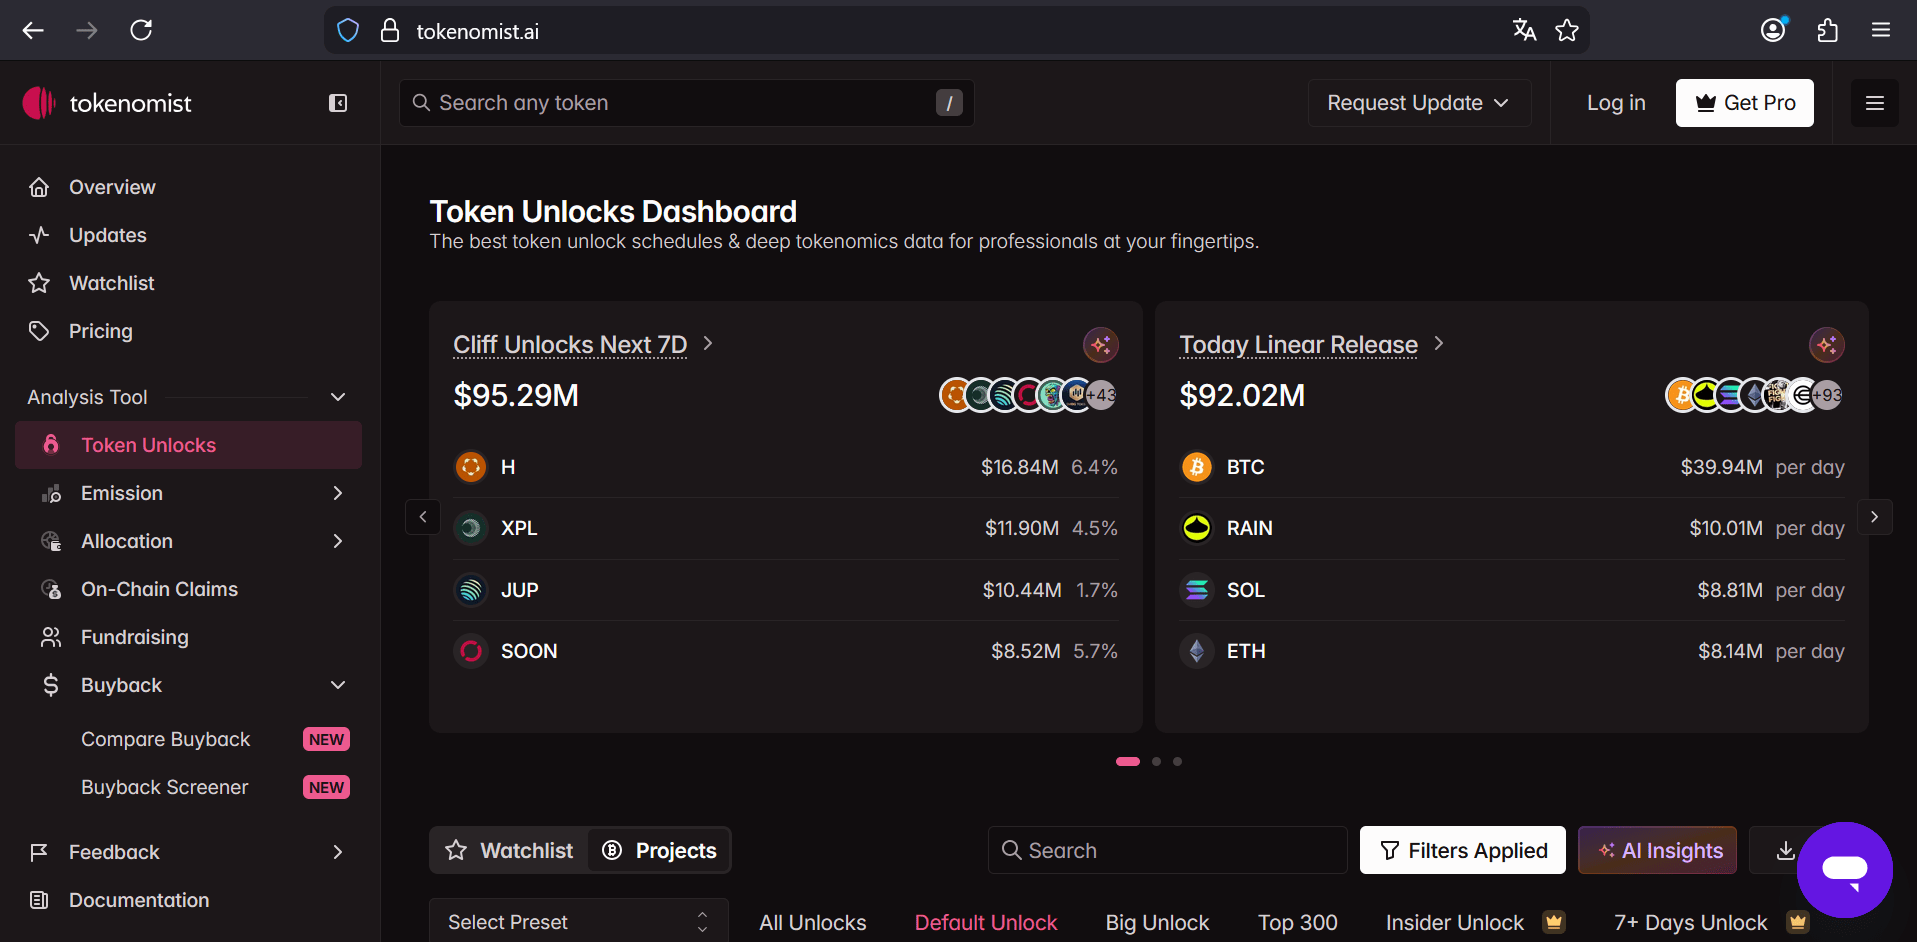The image size is (1917, 942).
Task: Click the H token icon
Action: 470,467
